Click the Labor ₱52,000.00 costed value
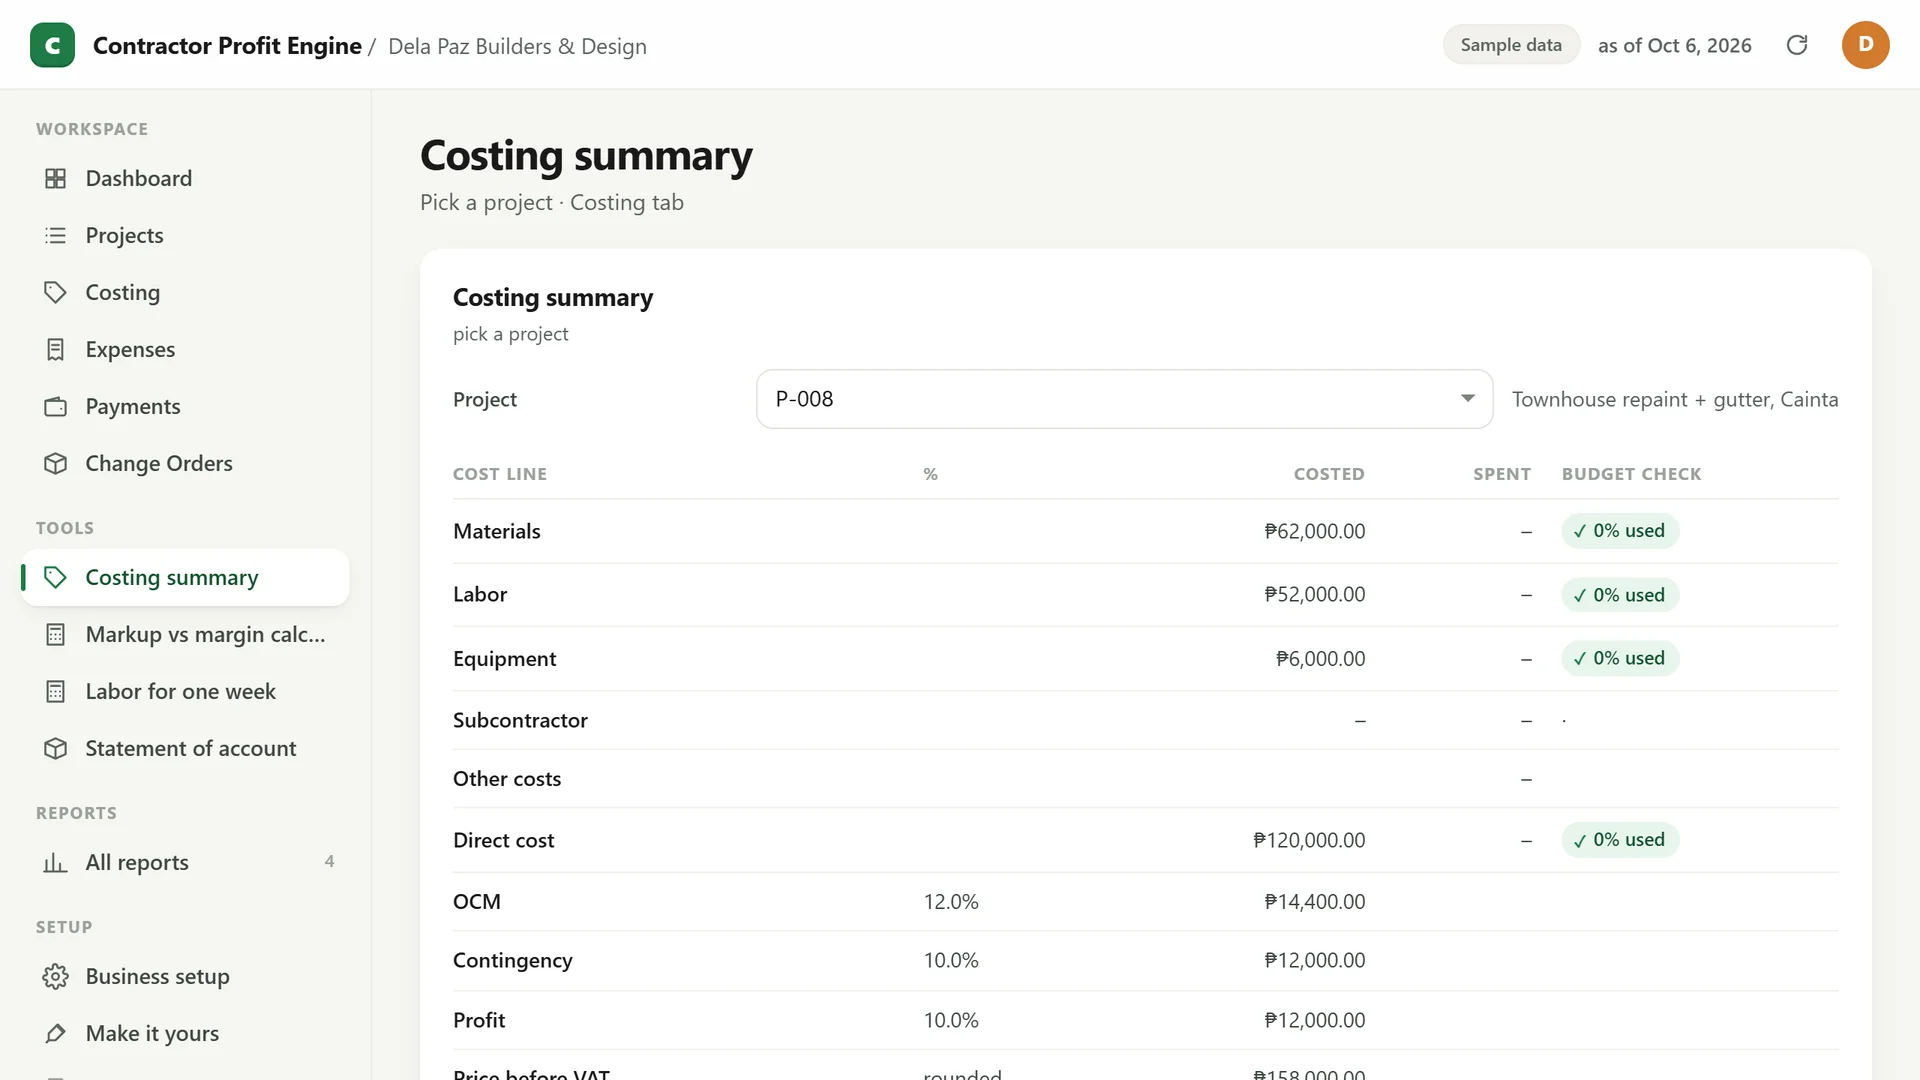Screen dimensions: 1920x1080 (x=1314, y=594)
